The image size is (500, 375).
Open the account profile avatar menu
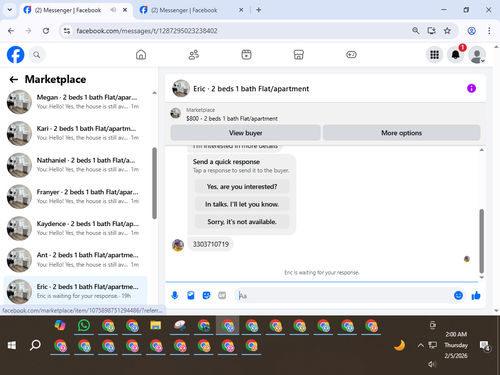tap(477, 55)
